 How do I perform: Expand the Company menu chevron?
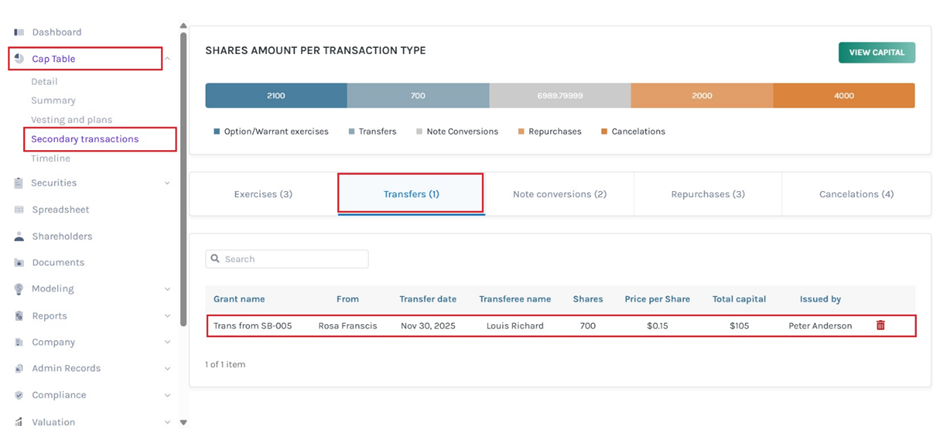167,342
